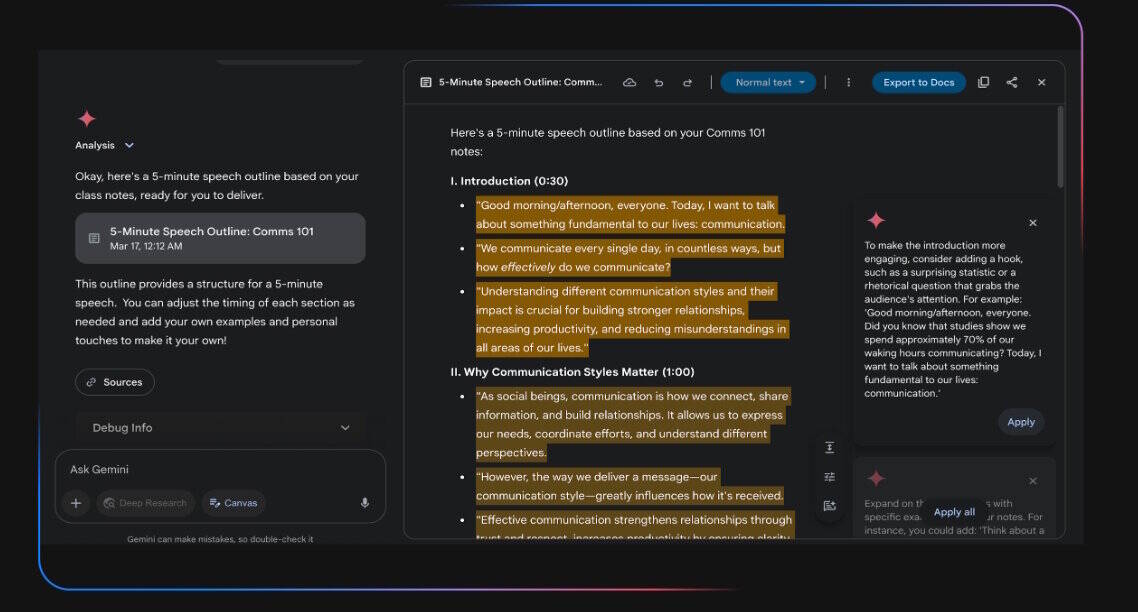Toggle the Deep Research chip
This screenshot has height=612, width=1138.
146,503
